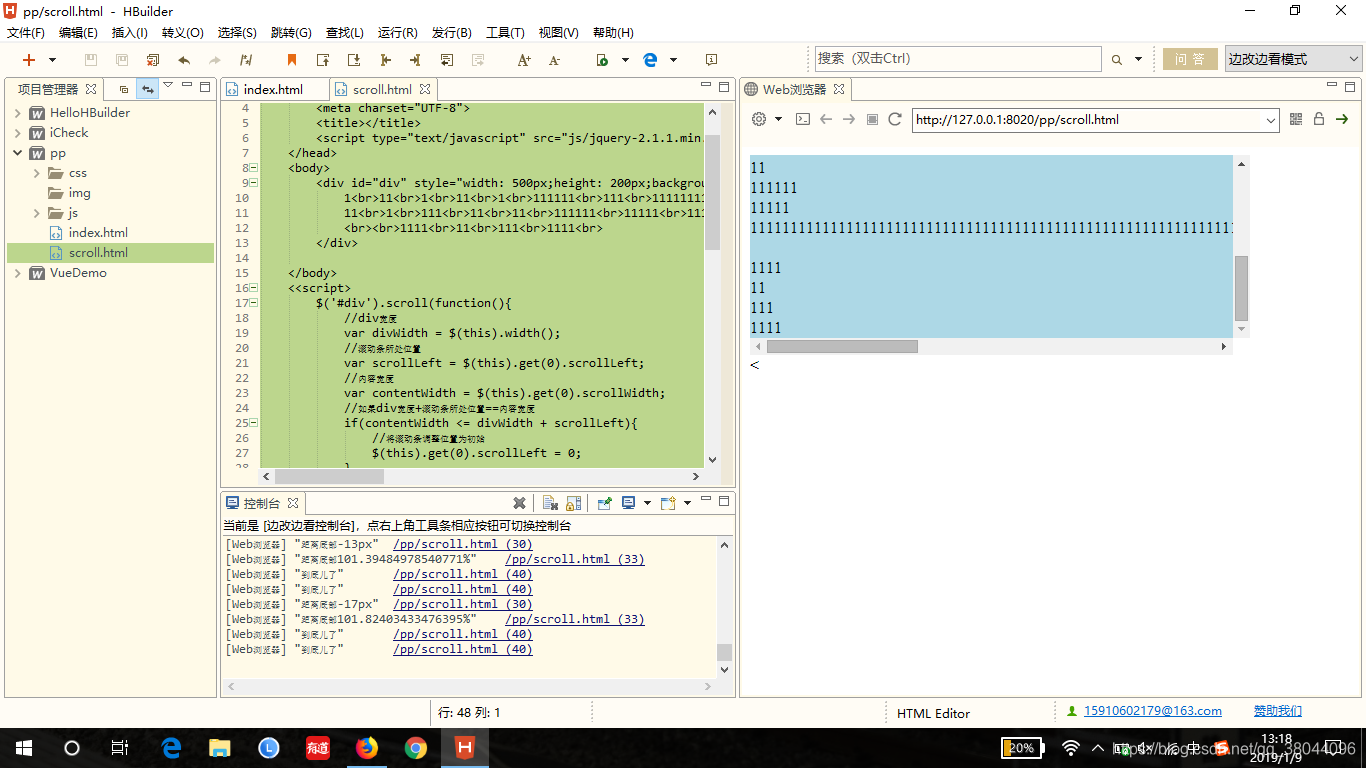
Task: Open the 运行(R) menu
Action: (x=397, y=33)
